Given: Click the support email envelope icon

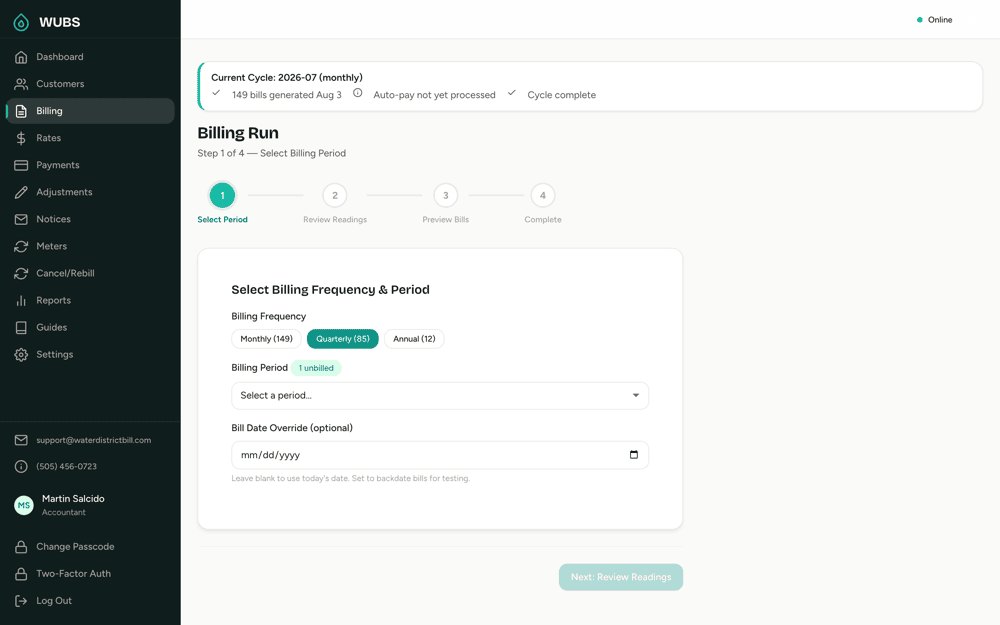Looking at the screenshot, I should tap(21, 440).
